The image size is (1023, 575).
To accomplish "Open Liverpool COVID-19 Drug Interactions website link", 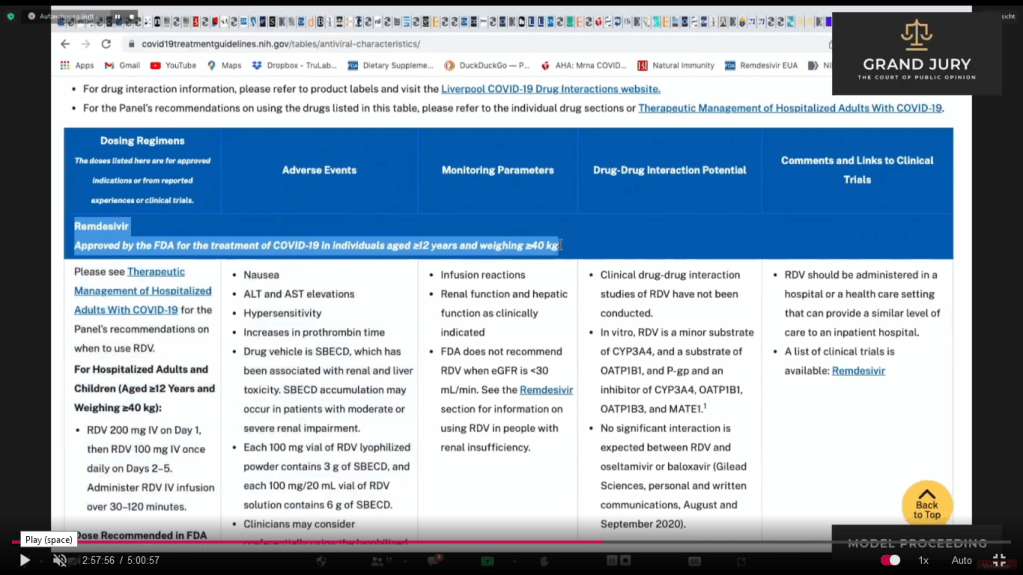I will (x=550, y=89).
